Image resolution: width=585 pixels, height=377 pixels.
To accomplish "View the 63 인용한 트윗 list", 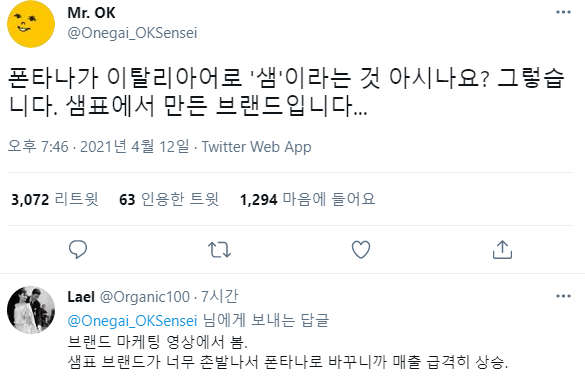I will [x=169, y=199].
